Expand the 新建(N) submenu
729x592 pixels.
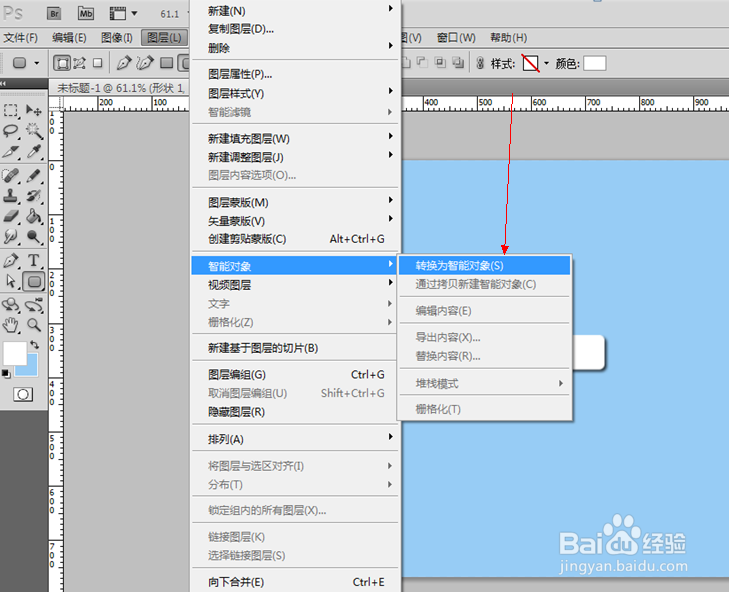(296, 11)
